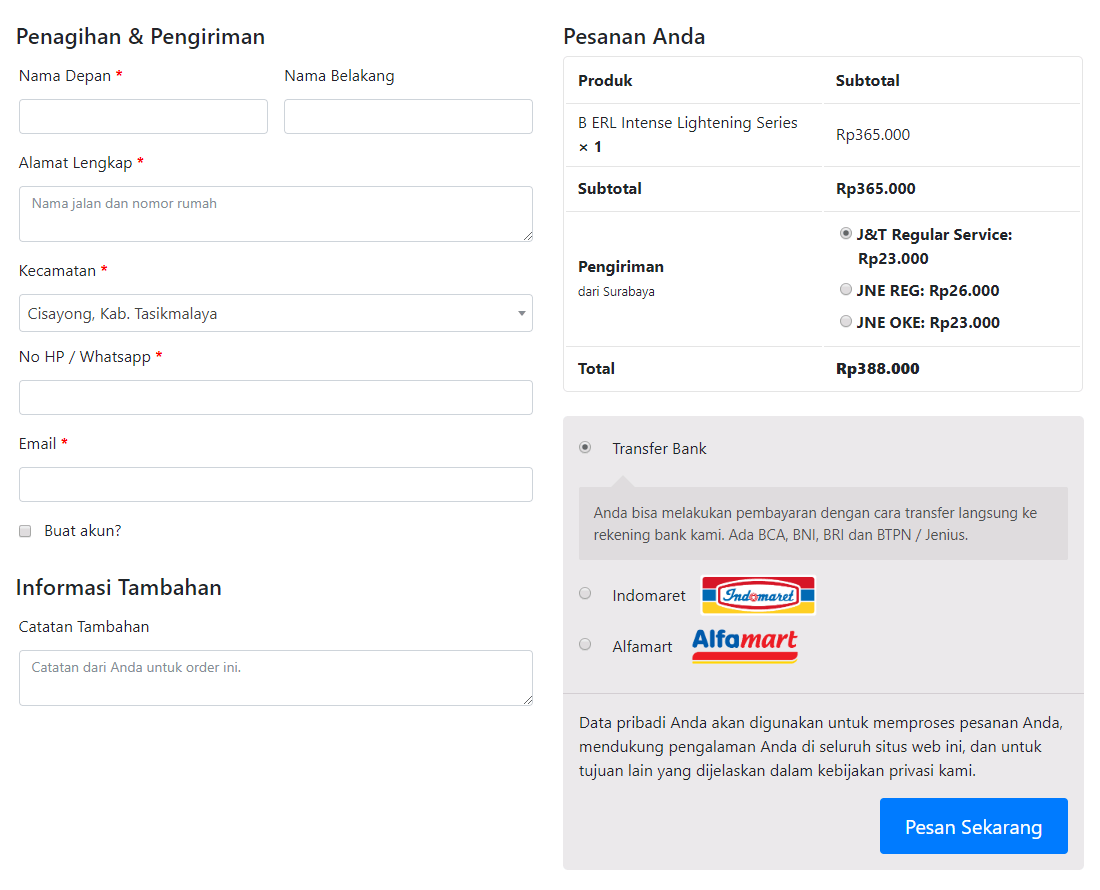Click the Catatan Tambahan resize handle
This screenshot has height=890, width=1100.
point(527,700)
